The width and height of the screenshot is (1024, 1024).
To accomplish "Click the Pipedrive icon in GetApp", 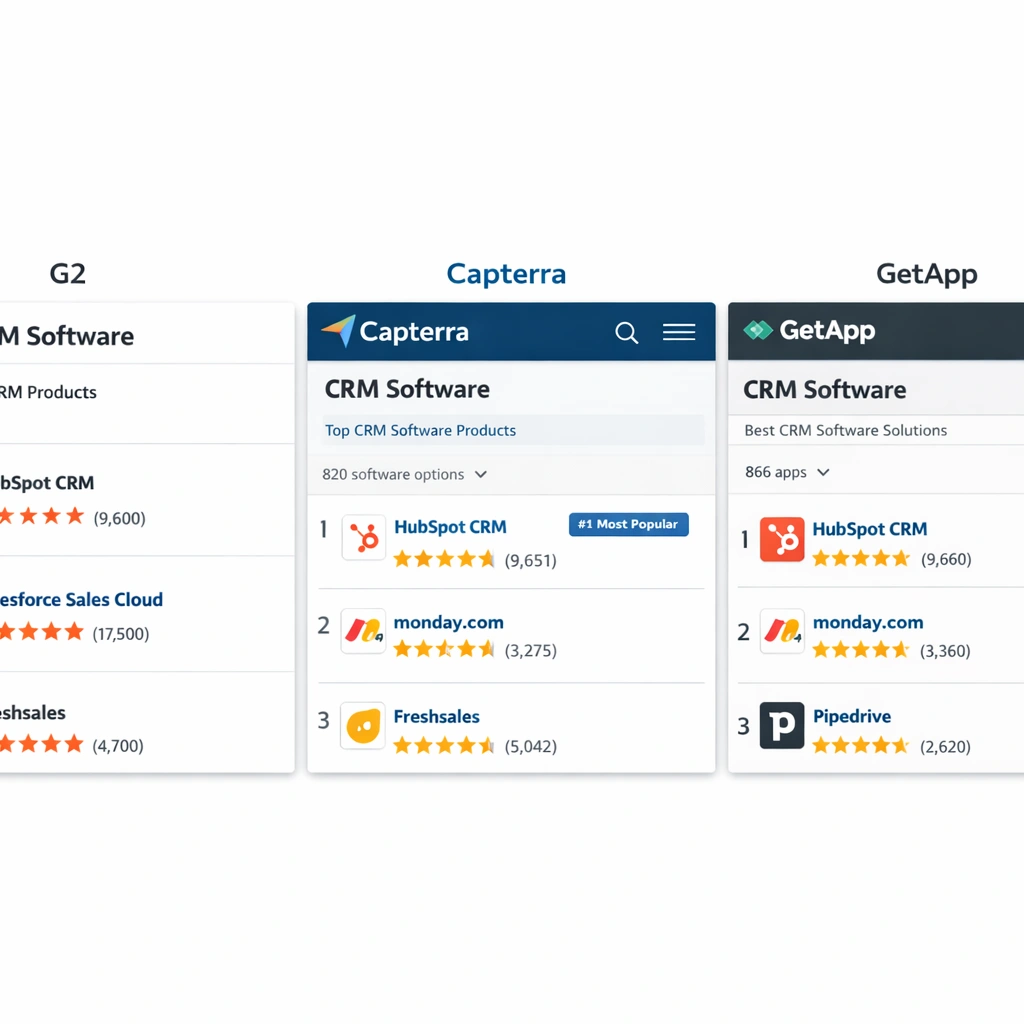I will pyautogui.click(x=782, y=726).
